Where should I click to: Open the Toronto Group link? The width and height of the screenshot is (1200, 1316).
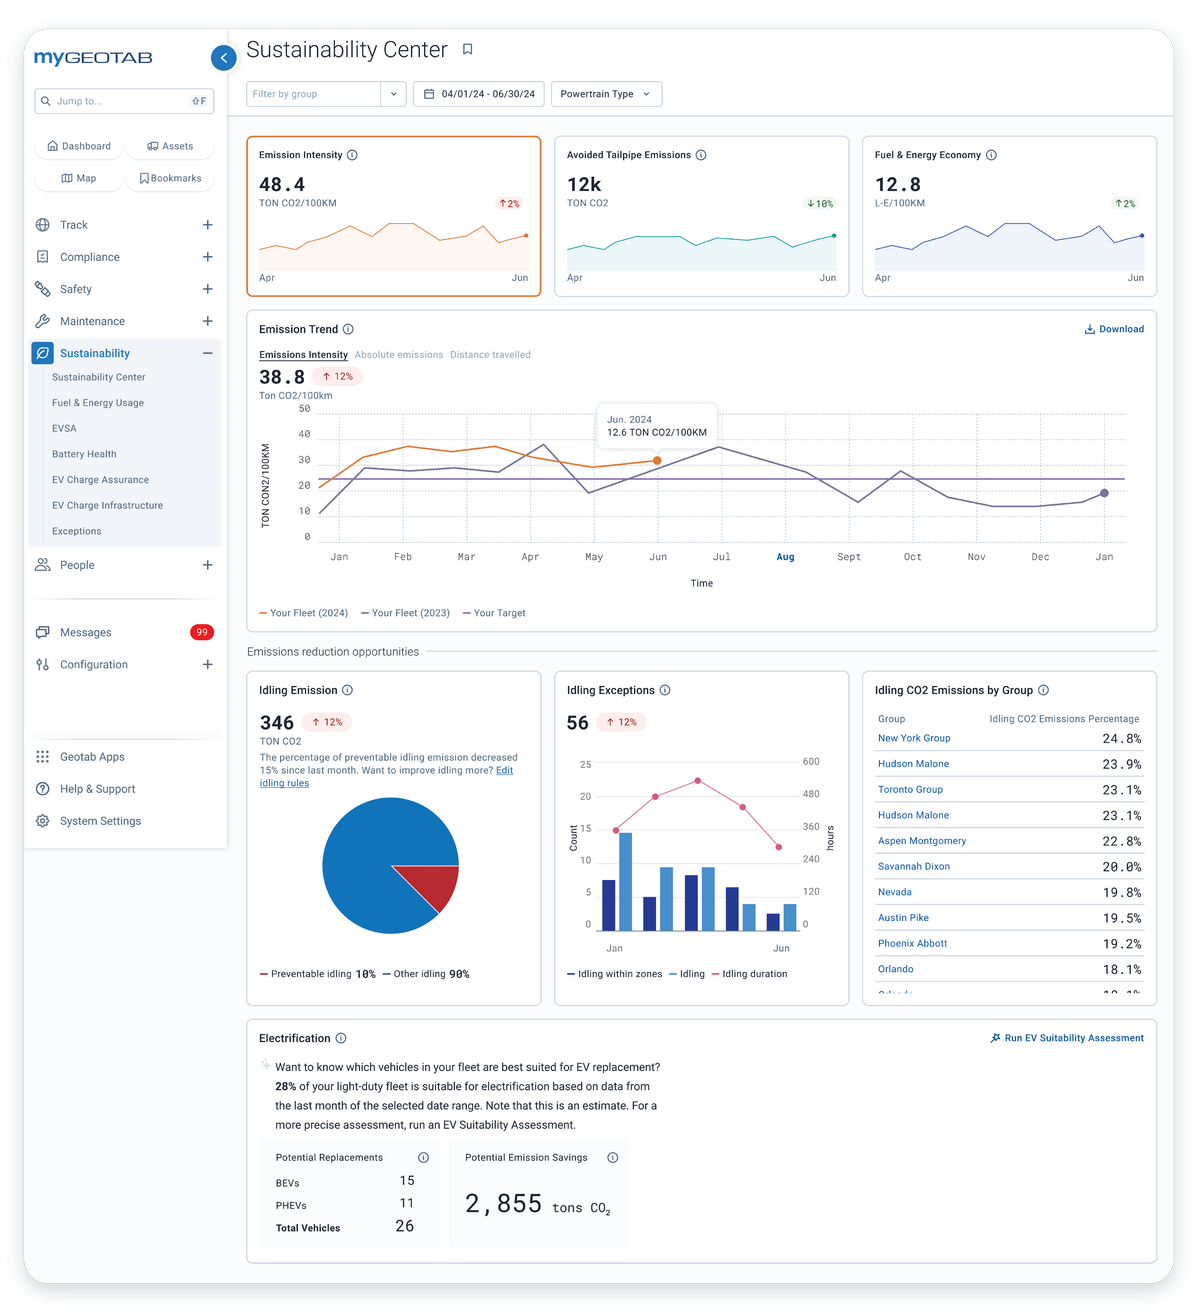[910, 789]
